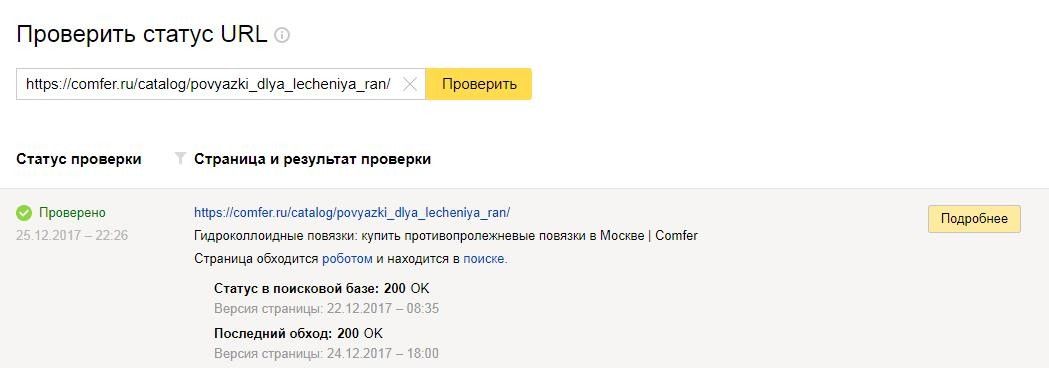The width and height of the screenshot is (1049, 368).
Task: Click Версия страницы 22.12.2017 – 08:35 text
Action: [326, 309]
